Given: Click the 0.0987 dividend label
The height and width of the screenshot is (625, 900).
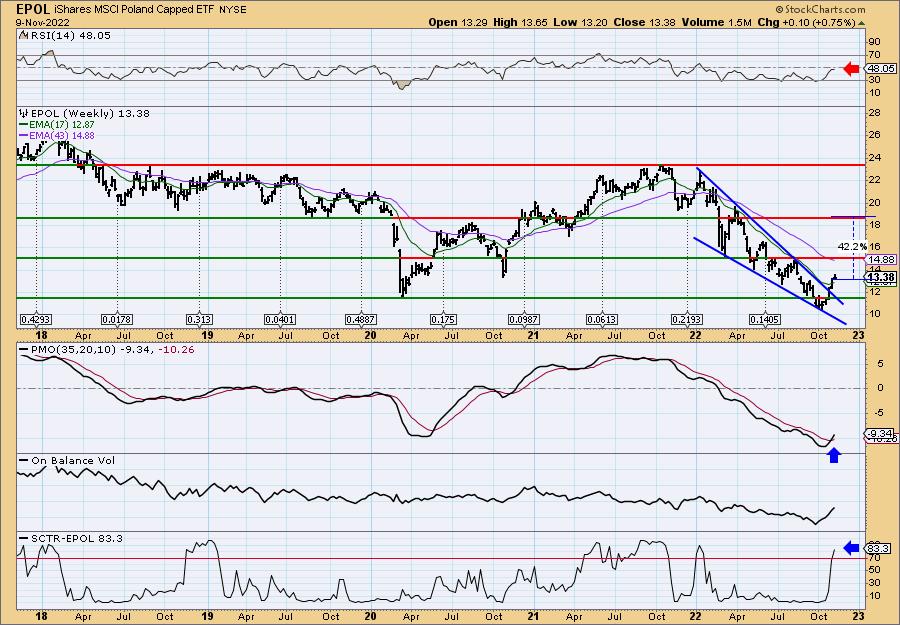Looking at the screenshot, I should point(525,320).
